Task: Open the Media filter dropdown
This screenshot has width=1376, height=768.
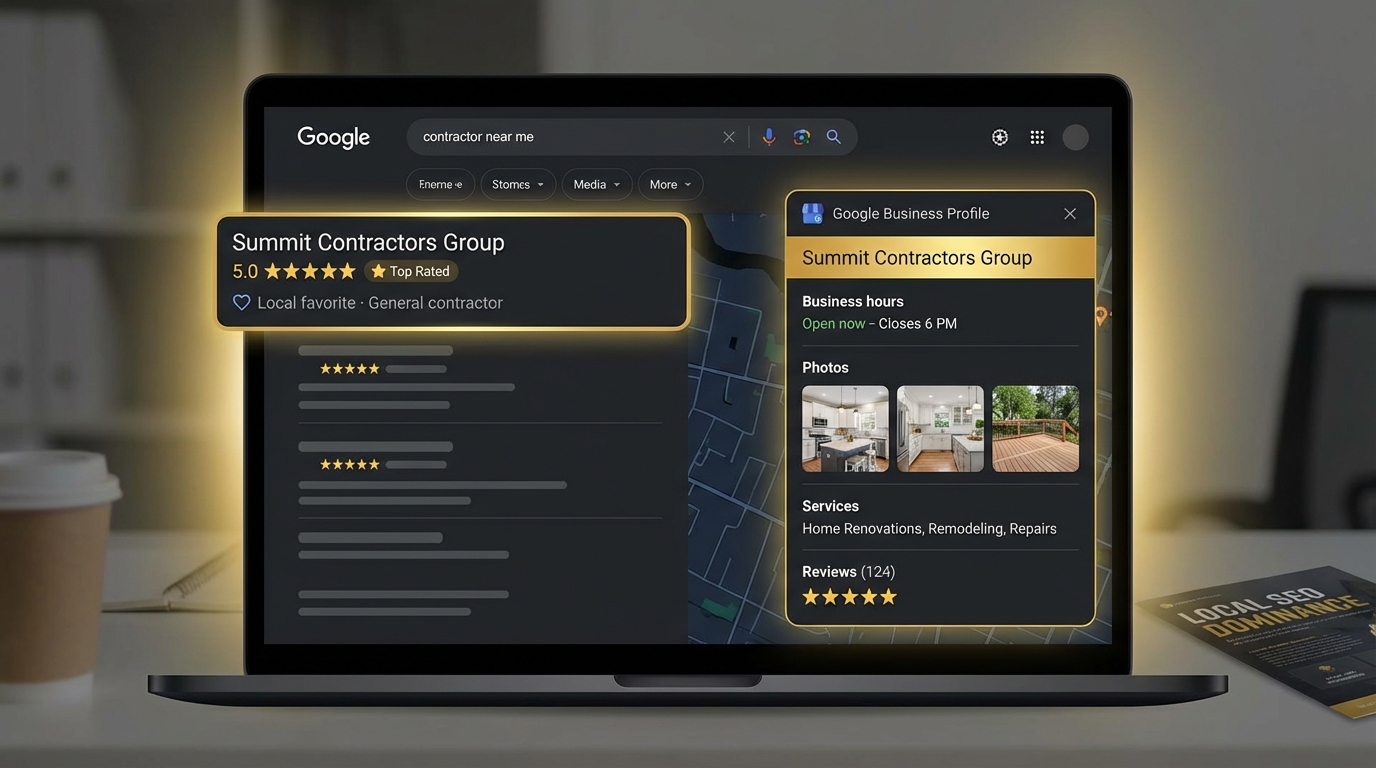Action: 596,184
